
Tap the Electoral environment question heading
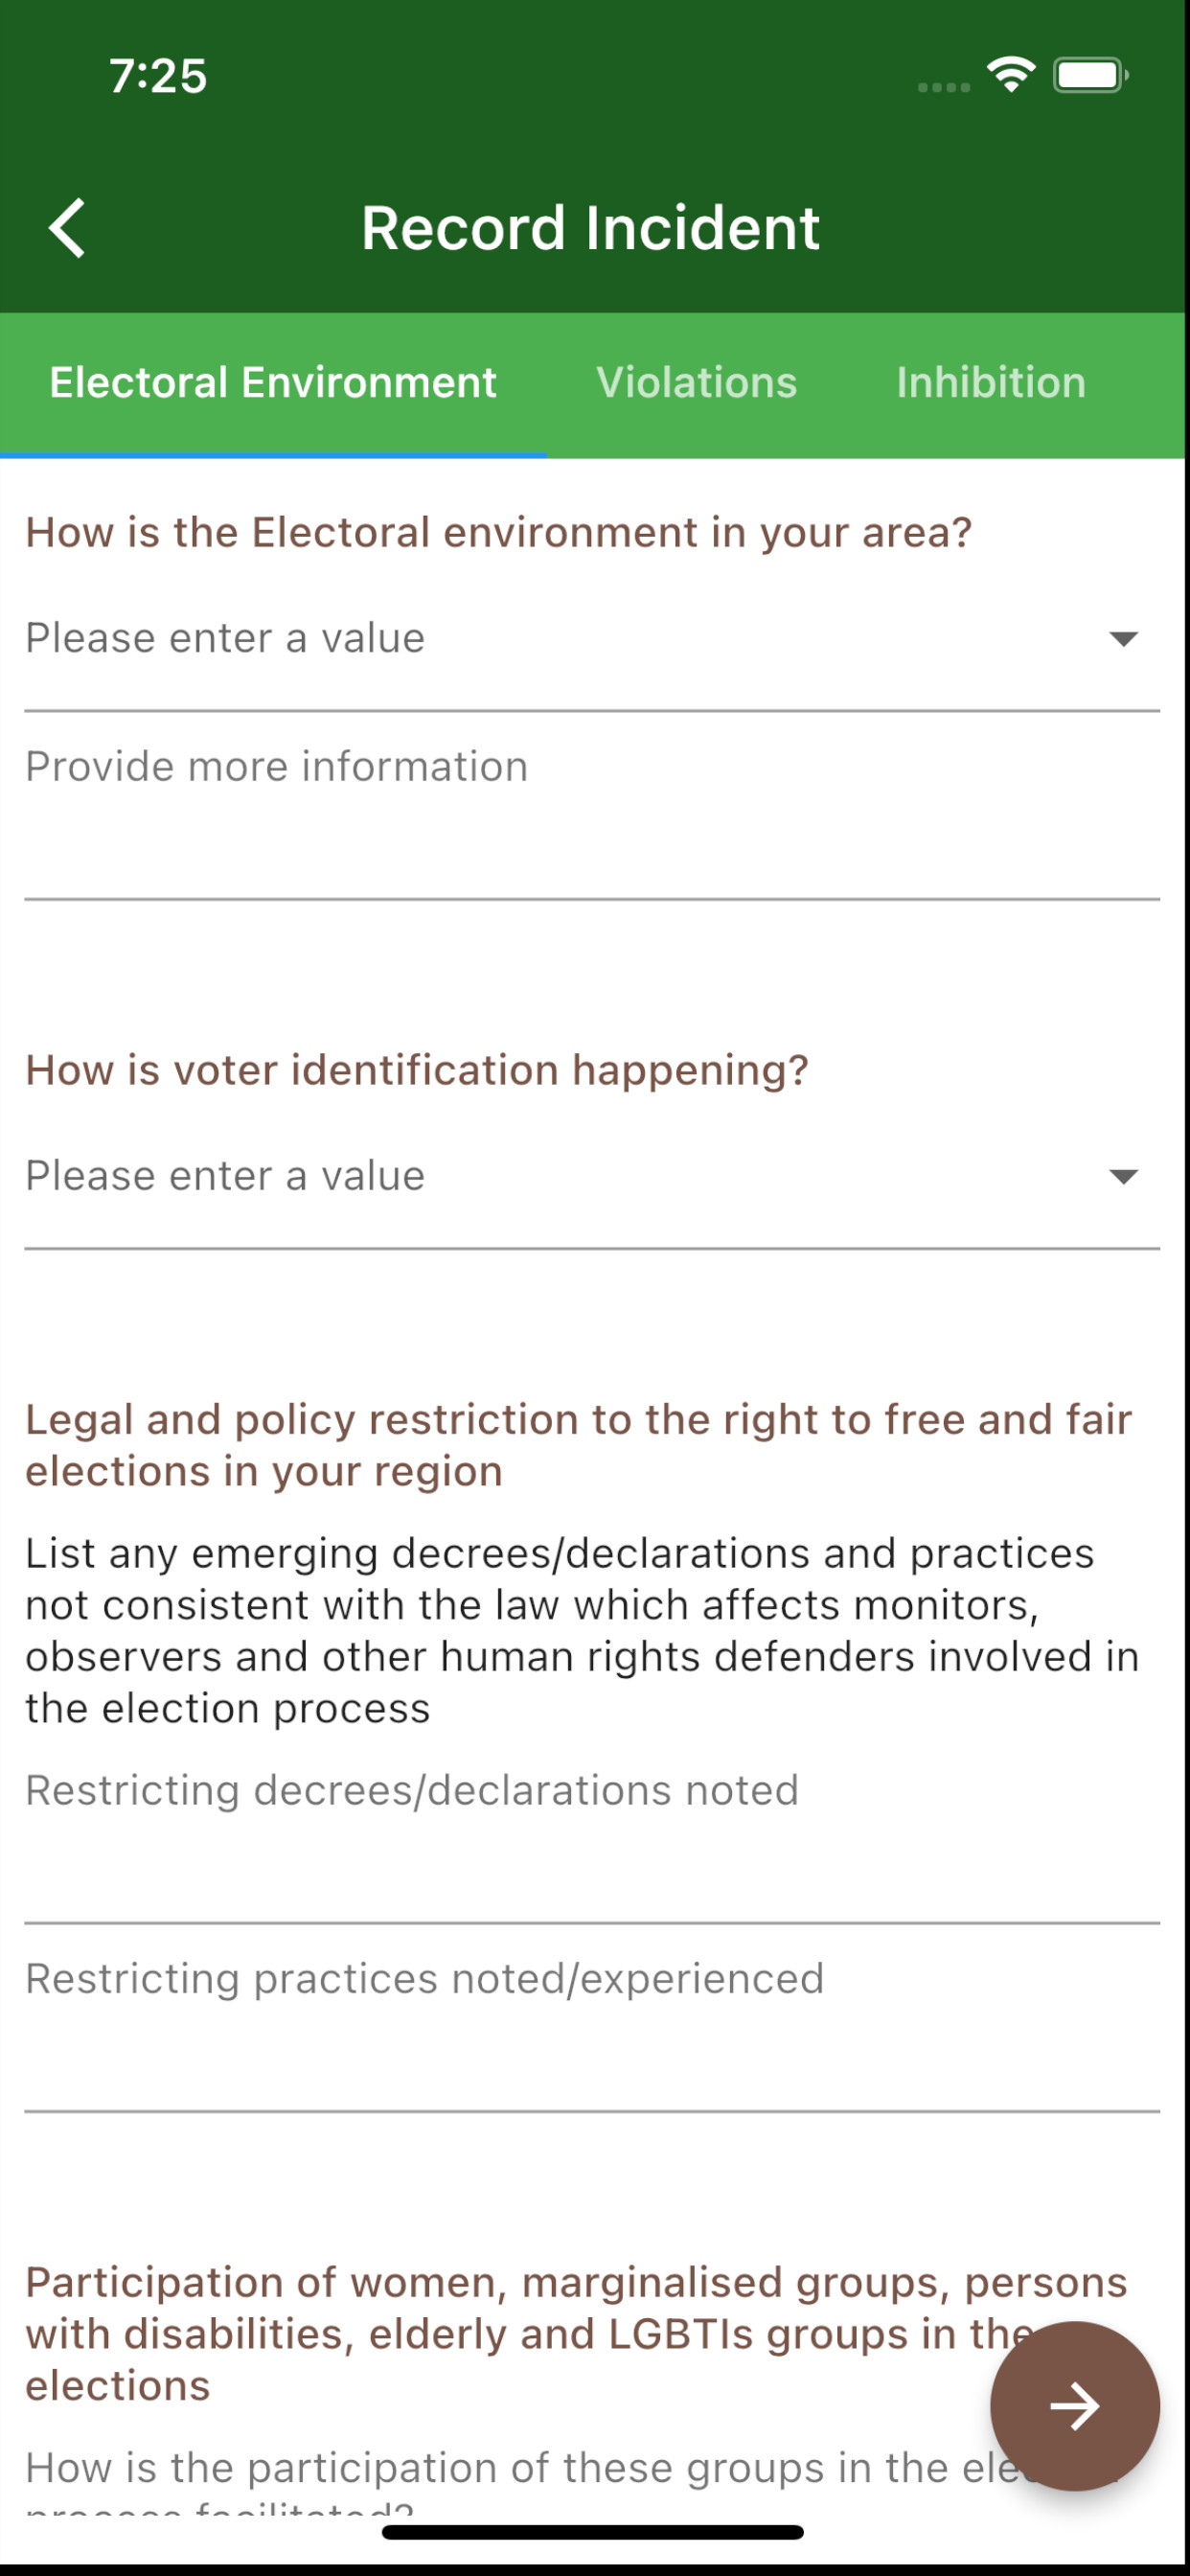tap(498, 533)
